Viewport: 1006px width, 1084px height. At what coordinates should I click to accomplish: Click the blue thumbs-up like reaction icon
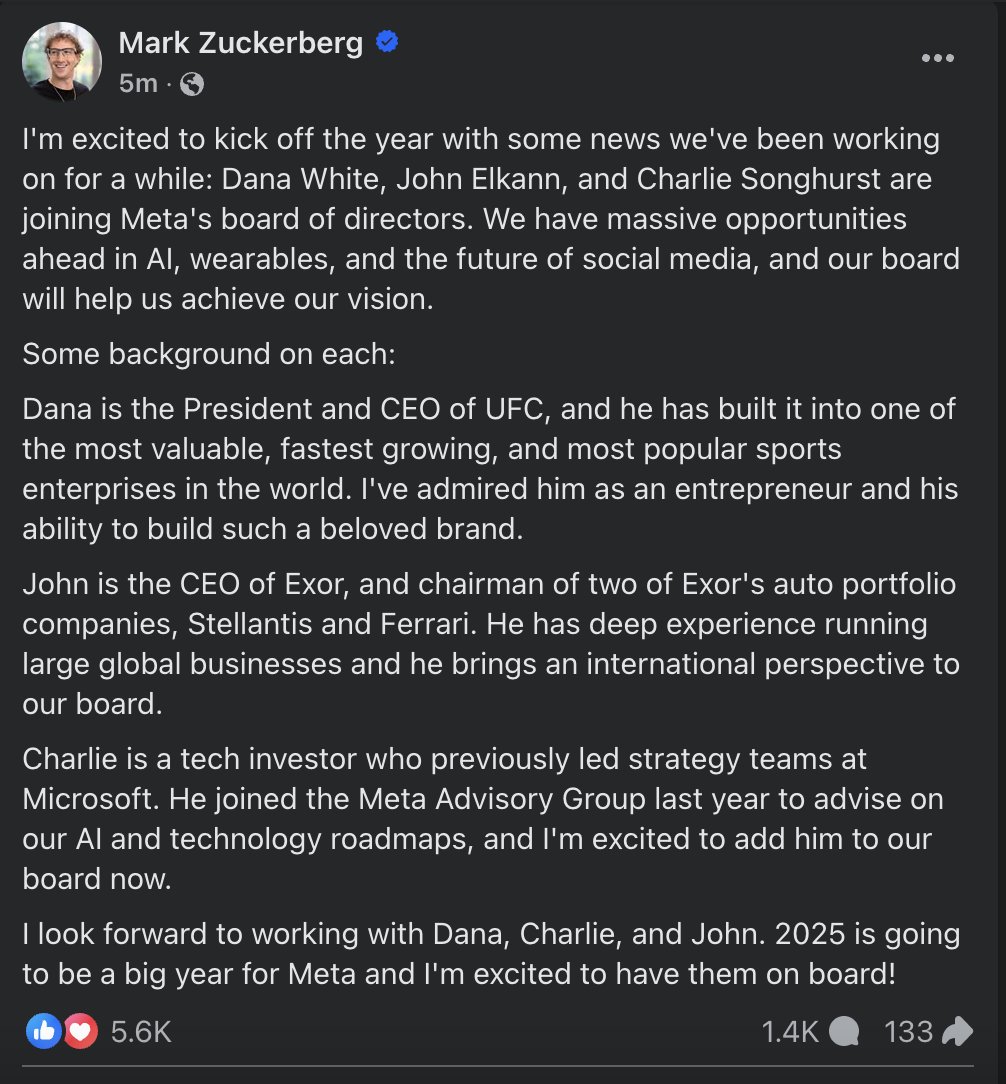coord(44,1031)
